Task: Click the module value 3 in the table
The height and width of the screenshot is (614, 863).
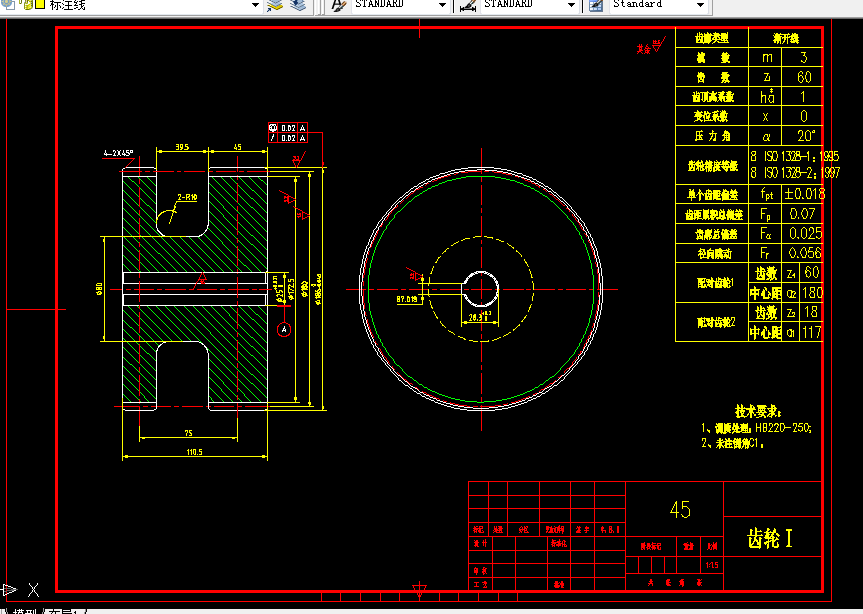Action: tap(804, 57)
